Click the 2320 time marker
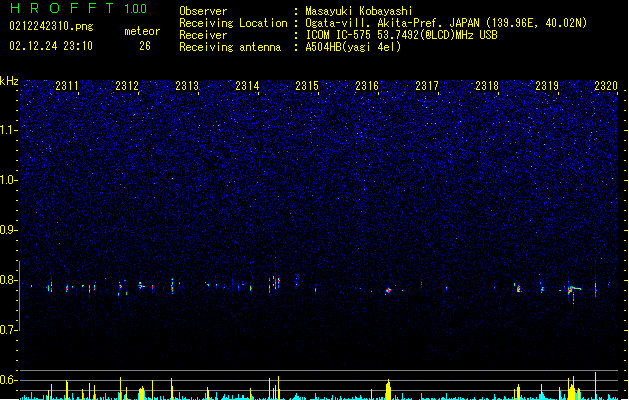Image resolution: width=629 pixels, height=400 pixels. 606,86
